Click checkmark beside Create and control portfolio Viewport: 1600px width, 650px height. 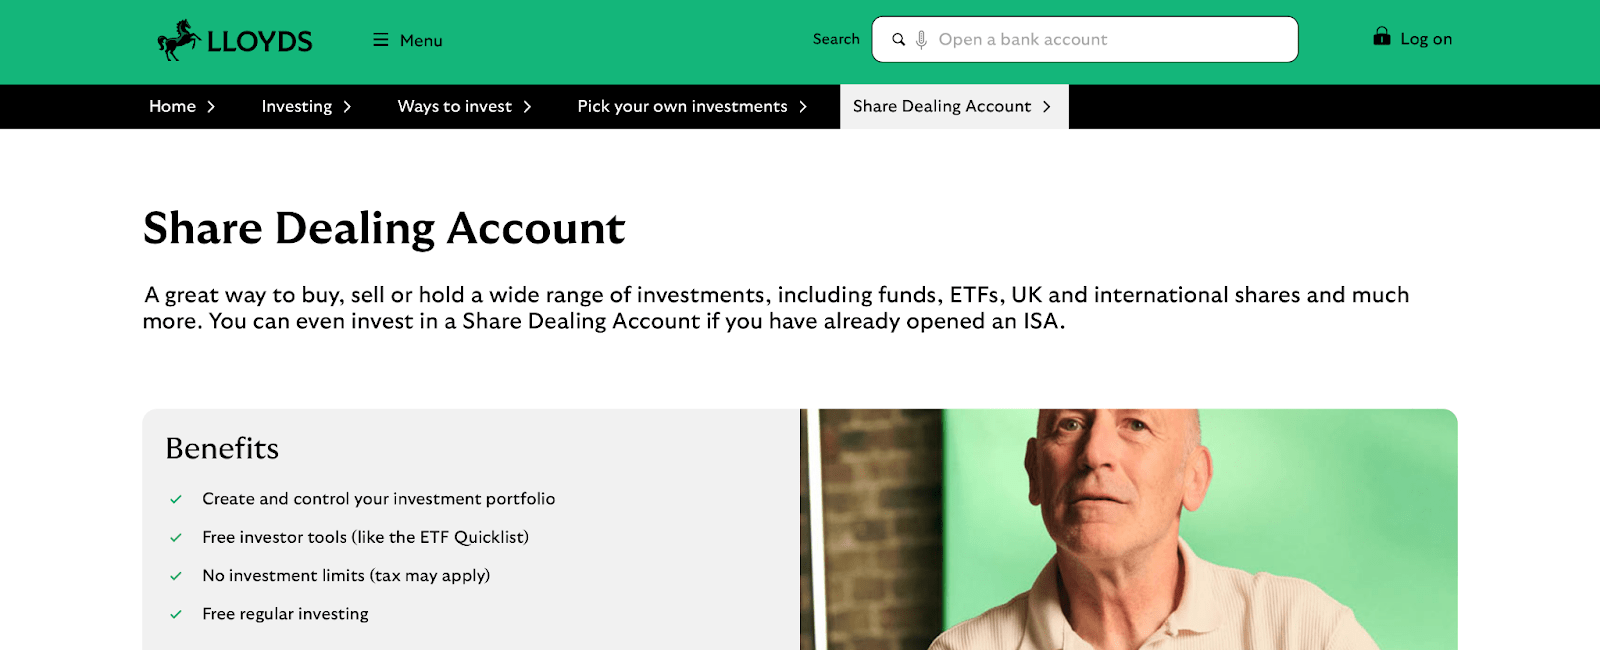(176, 499)
